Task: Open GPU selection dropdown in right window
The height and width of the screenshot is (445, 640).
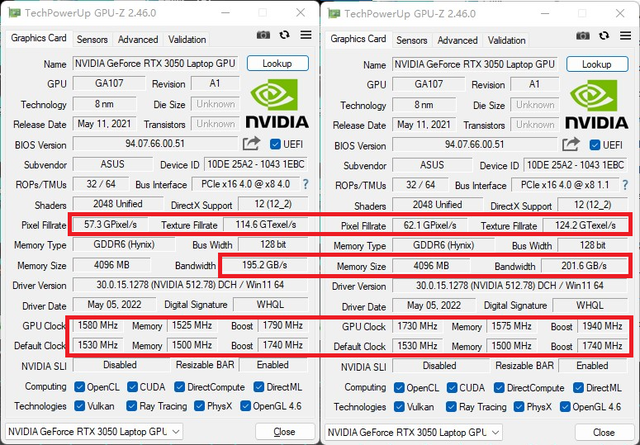Action: tap(413, 432)
